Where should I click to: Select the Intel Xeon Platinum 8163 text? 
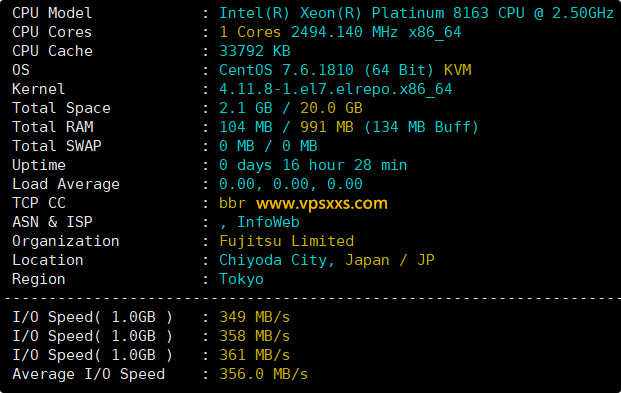pyautogui.click(x=416, y=13)
